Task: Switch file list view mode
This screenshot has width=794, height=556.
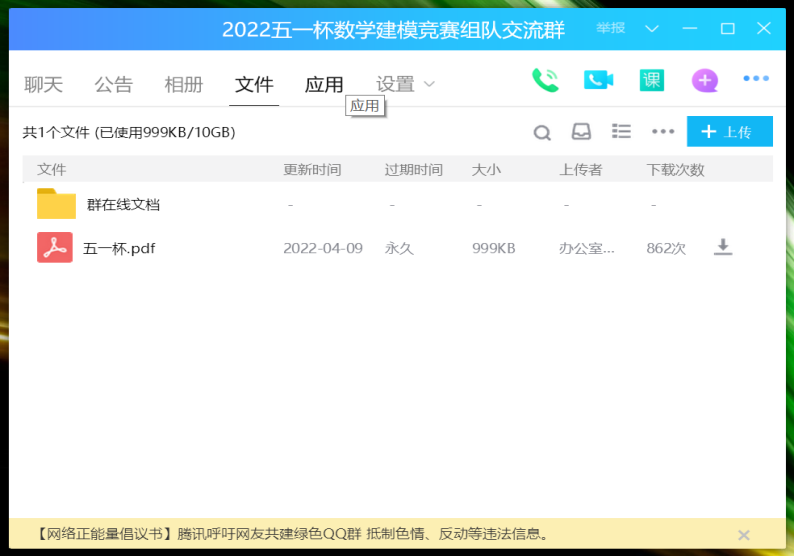Action: [x=621, y=132]
